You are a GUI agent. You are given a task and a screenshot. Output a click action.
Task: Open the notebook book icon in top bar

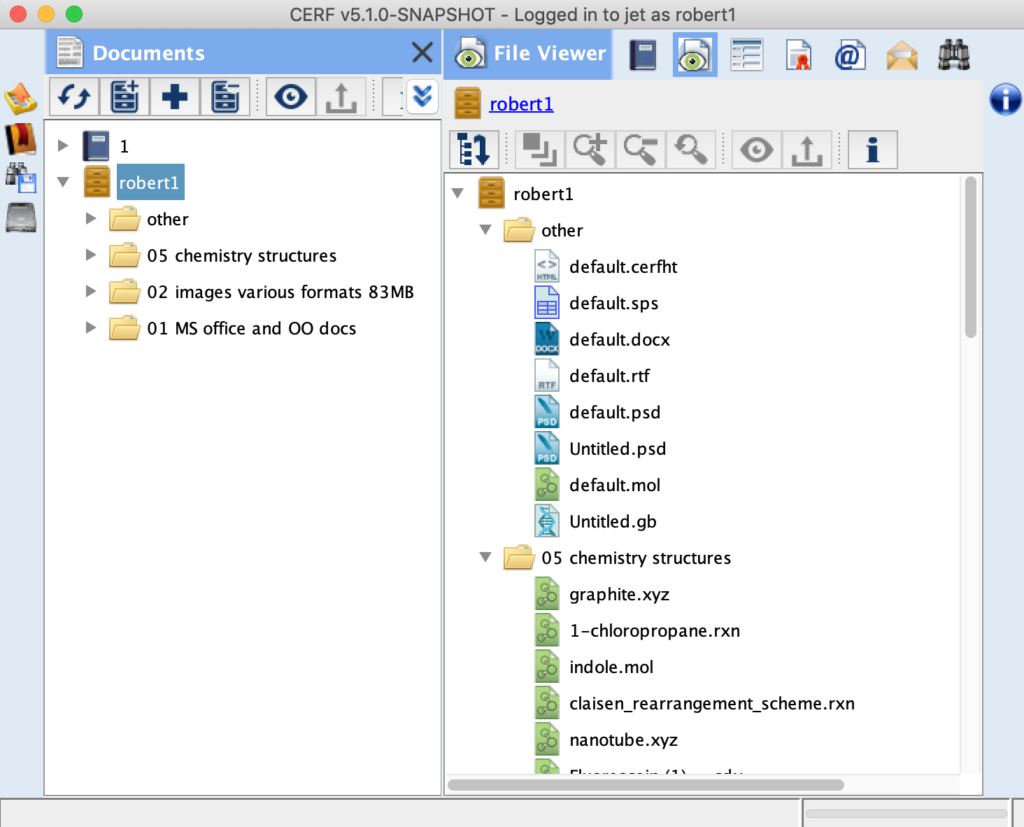(642, 55)
